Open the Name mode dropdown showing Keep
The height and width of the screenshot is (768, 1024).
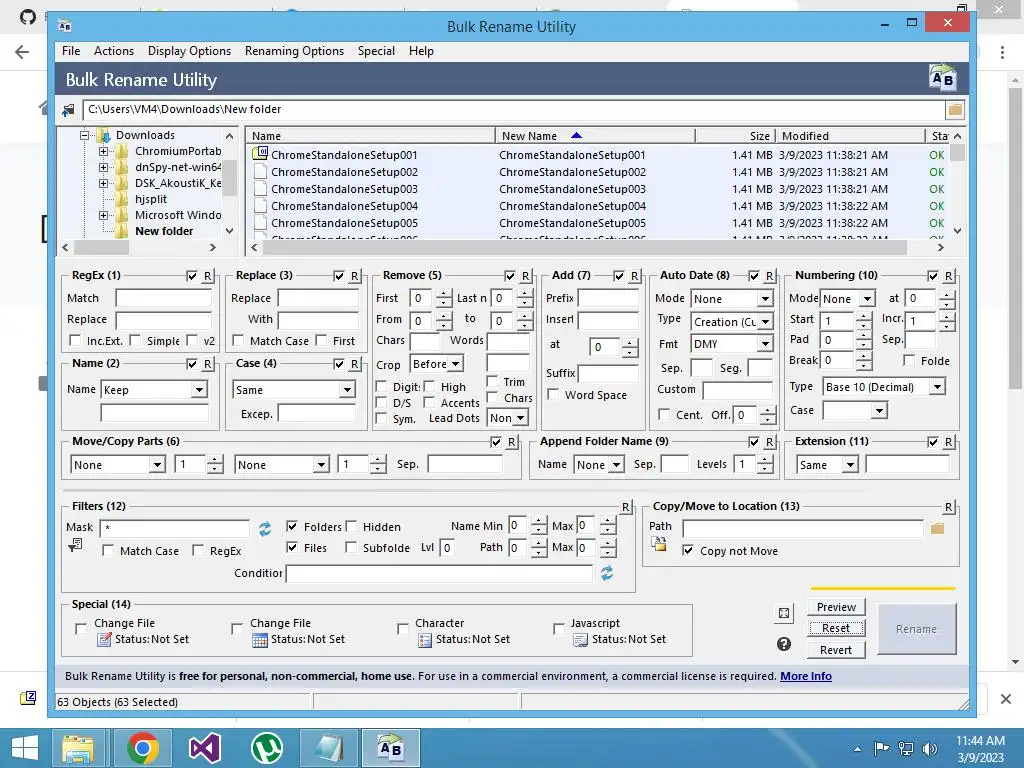(x=199, y=390)
